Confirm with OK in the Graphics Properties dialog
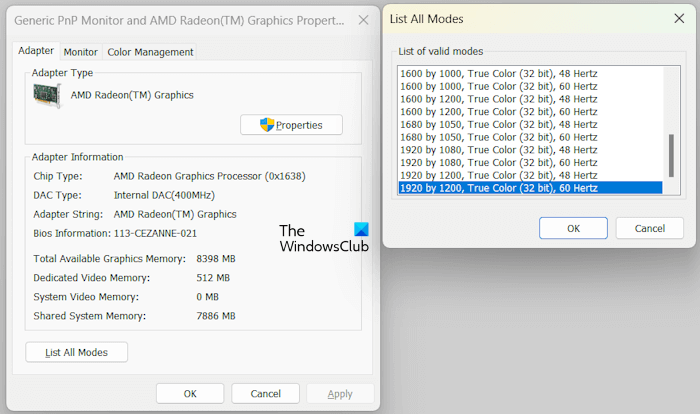The image size is (700, 414). pos(190,393)
